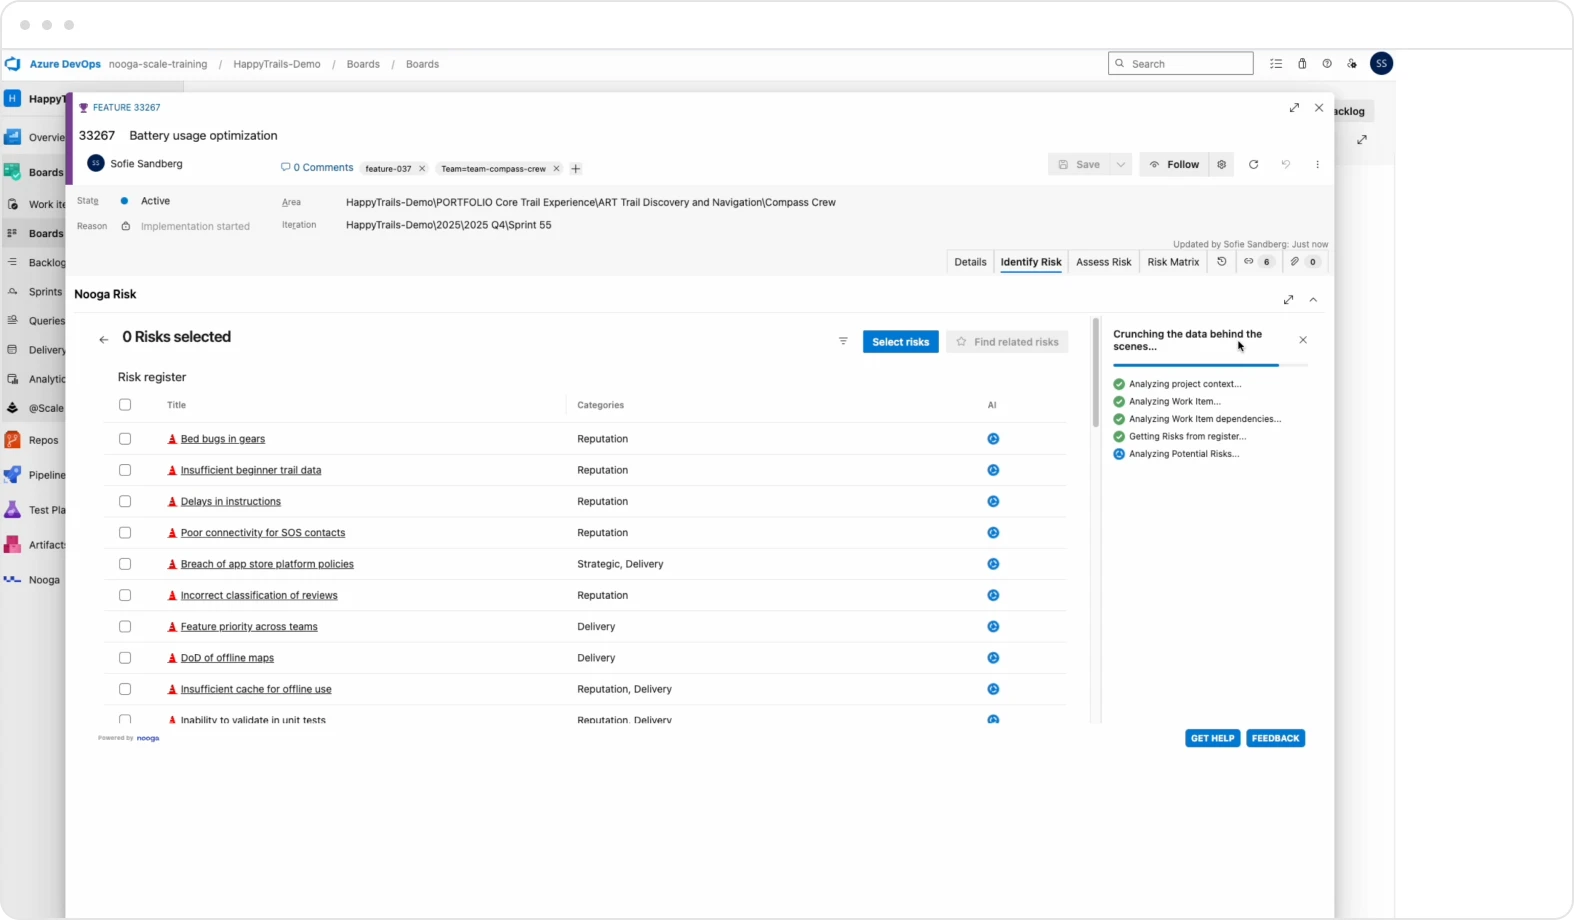This screenshot has width=1574, height=920.
Task: Add a tag with the plus icon
Action: click(x=576, y=169)
